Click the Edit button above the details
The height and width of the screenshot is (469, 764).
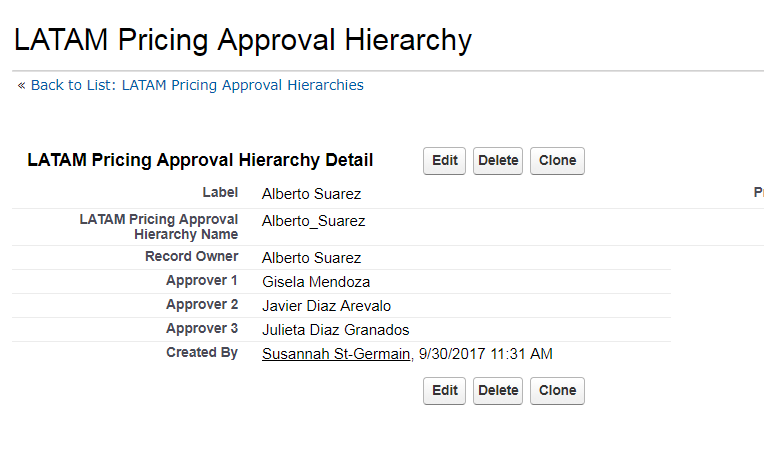[445, 161]
